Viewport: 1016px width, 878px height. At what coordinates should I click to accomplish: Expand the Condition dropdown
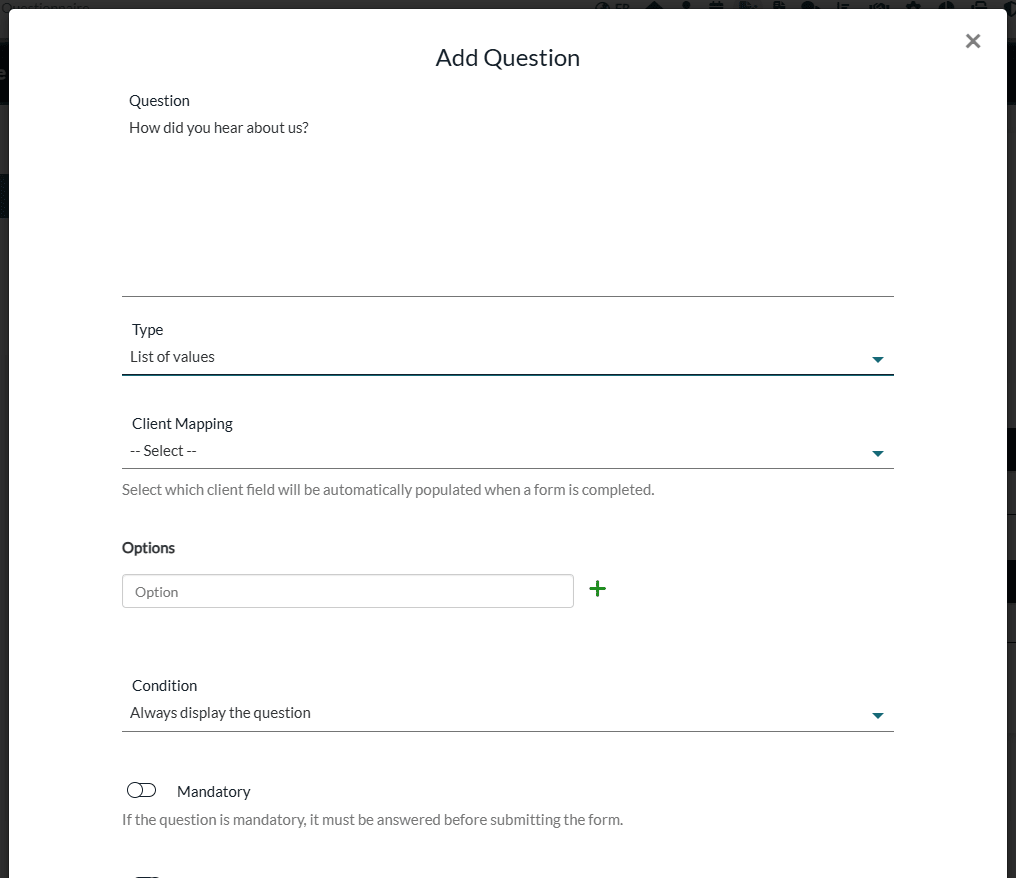[507, 713]
